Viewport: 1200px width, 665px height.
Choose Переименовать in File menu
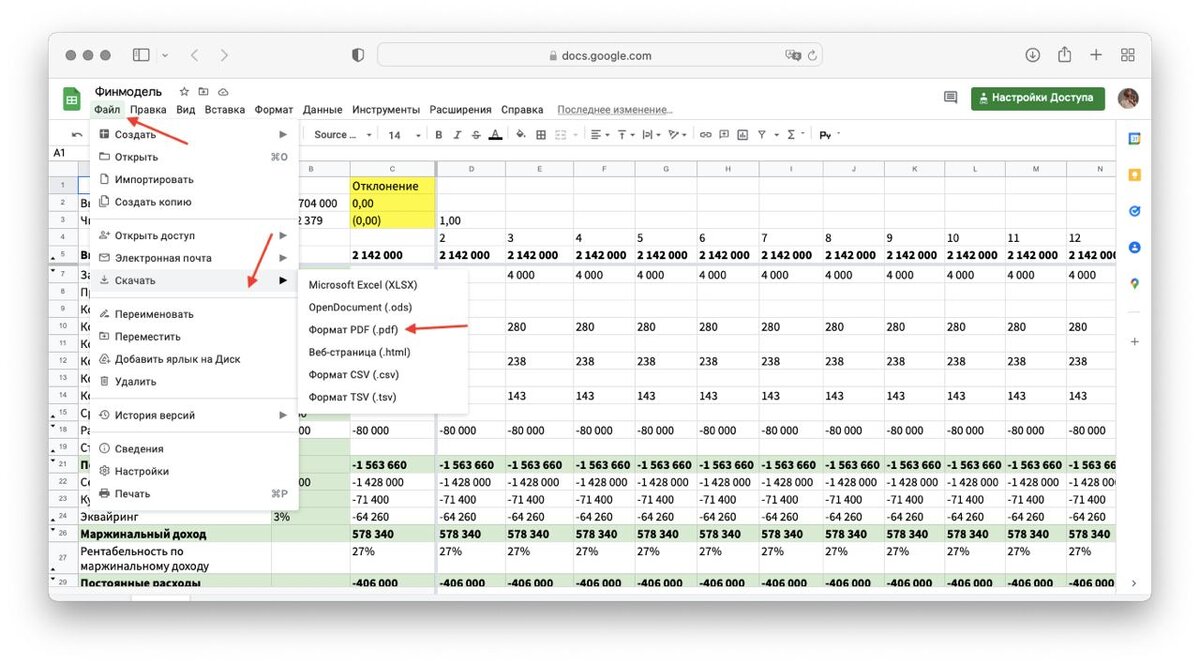coord(194,314)
